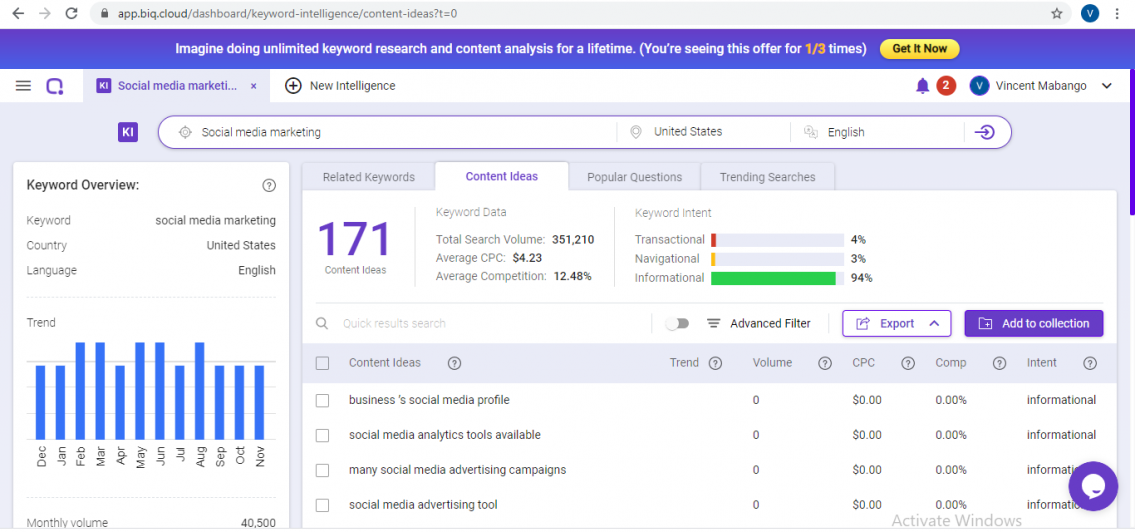Check many social media advertising campaigns row
Viewport: 1135px width, 532px height.
(323, 470)
